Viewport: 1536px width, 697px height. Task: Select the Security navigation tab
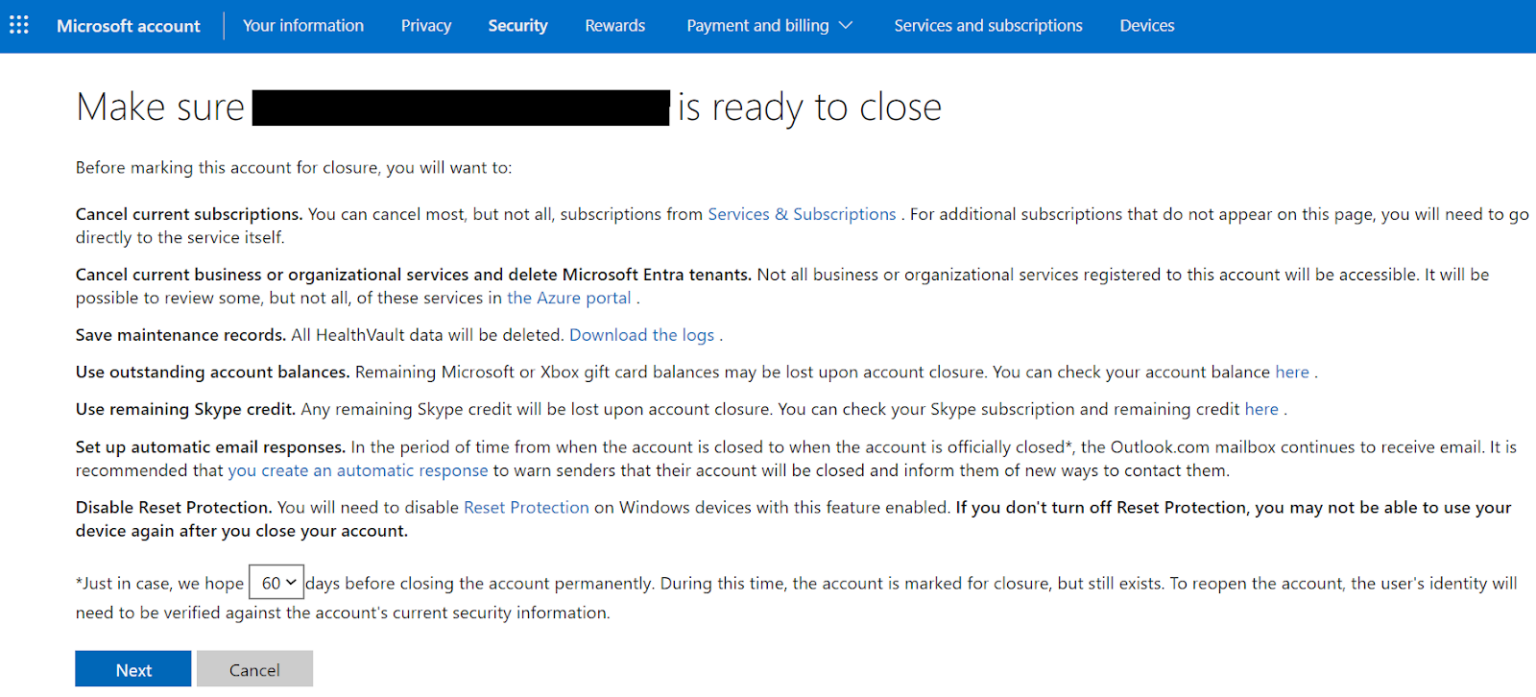coord(518,26)
